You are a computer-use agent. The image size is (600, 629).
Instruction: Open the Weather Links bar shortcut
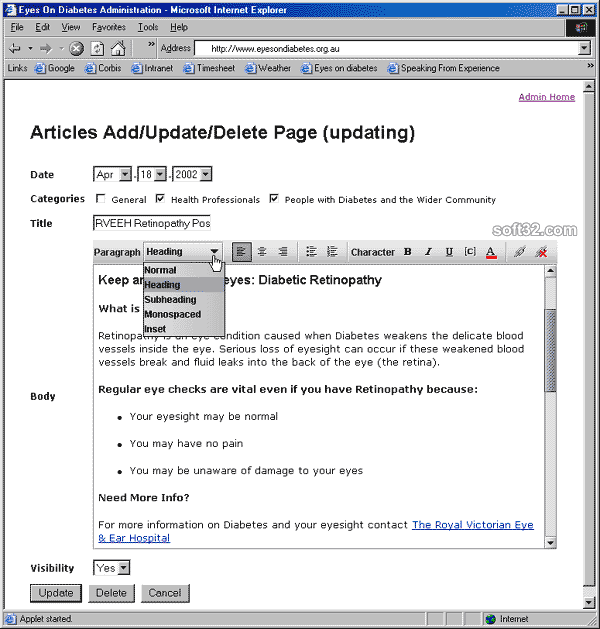[268, 68]
